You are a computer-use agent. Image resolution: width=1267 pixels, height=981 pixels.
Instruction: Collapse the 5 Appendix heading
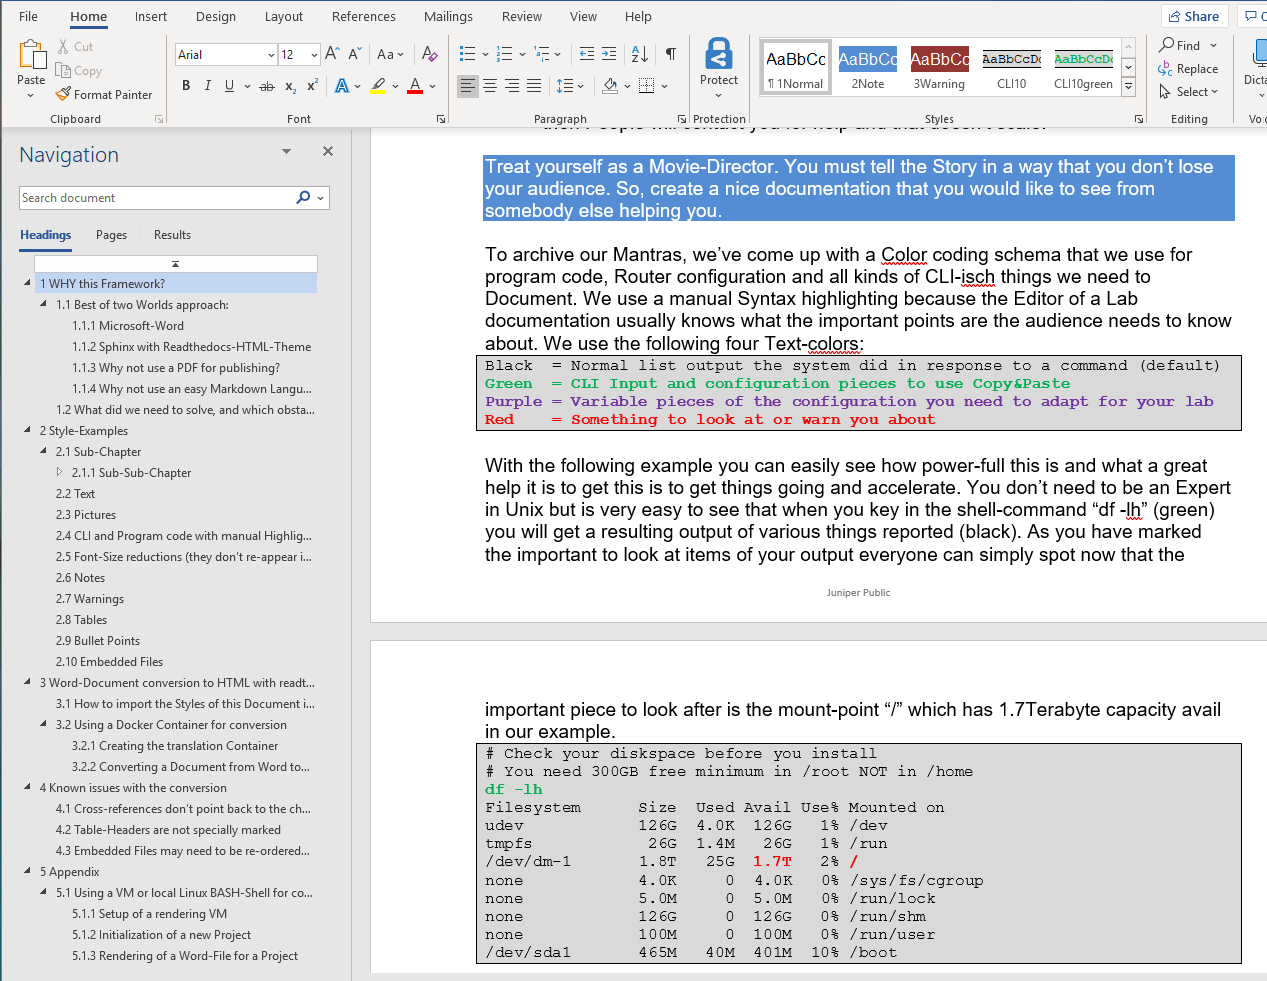tap(28, 871)
